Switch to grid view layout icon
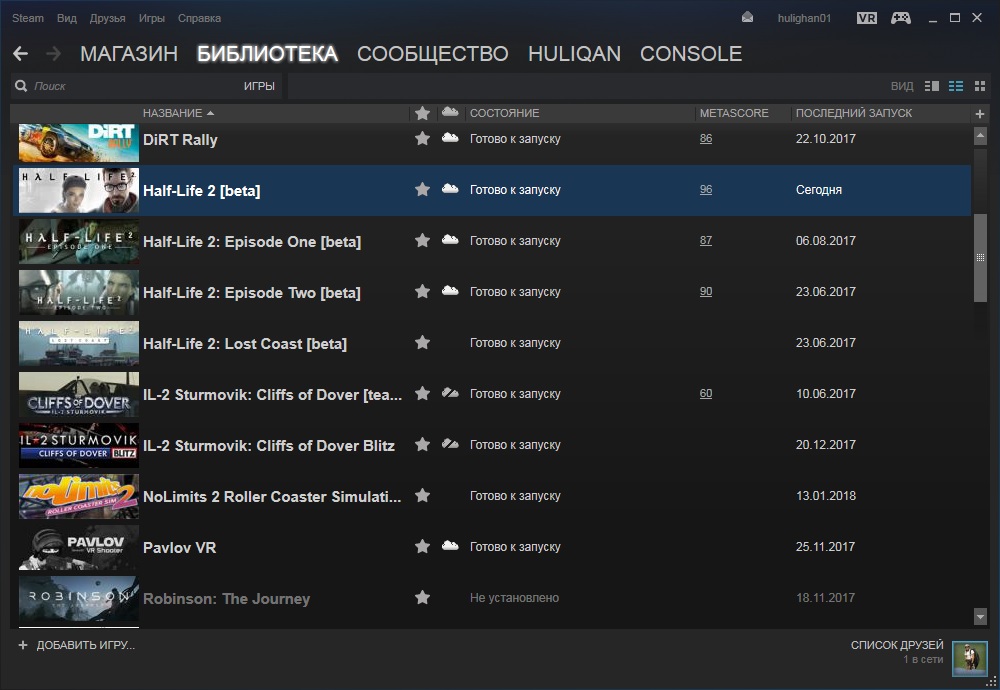 point(980,86)
